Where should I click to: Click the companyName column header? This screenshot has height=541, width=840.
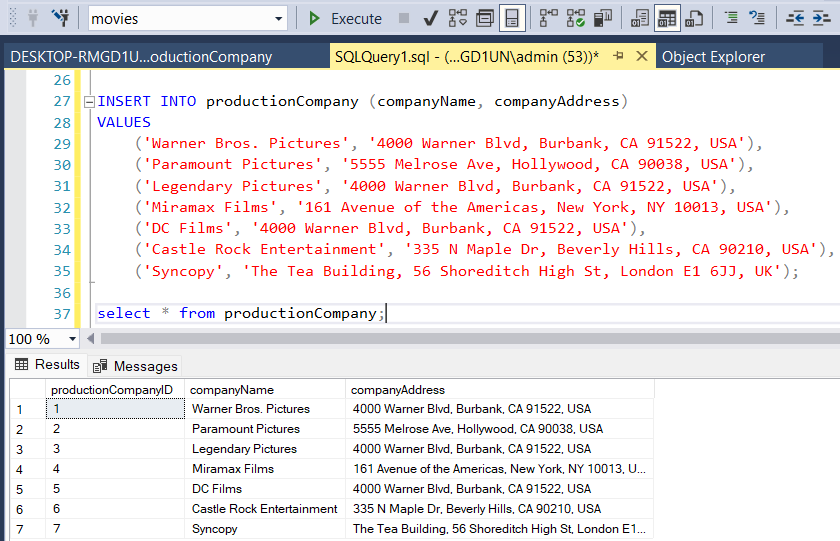(265, 389)
